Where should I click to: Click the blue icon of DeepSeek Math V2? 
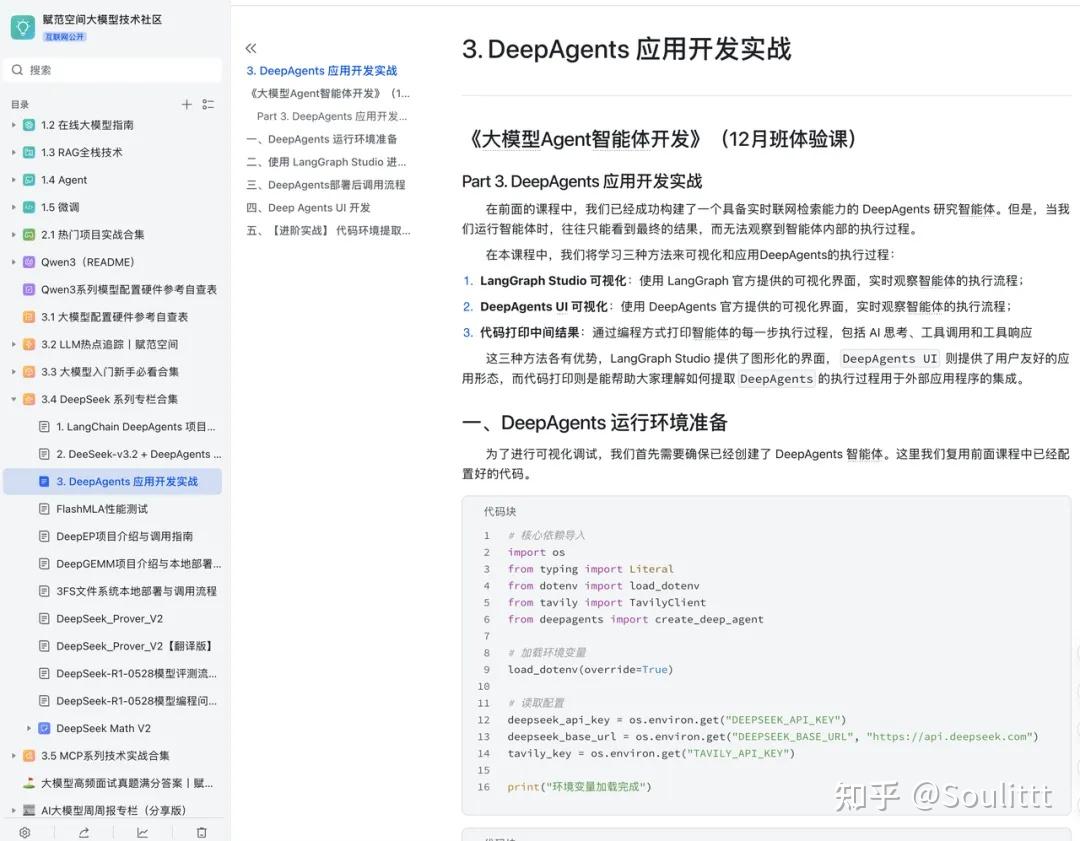pos(44,728)
